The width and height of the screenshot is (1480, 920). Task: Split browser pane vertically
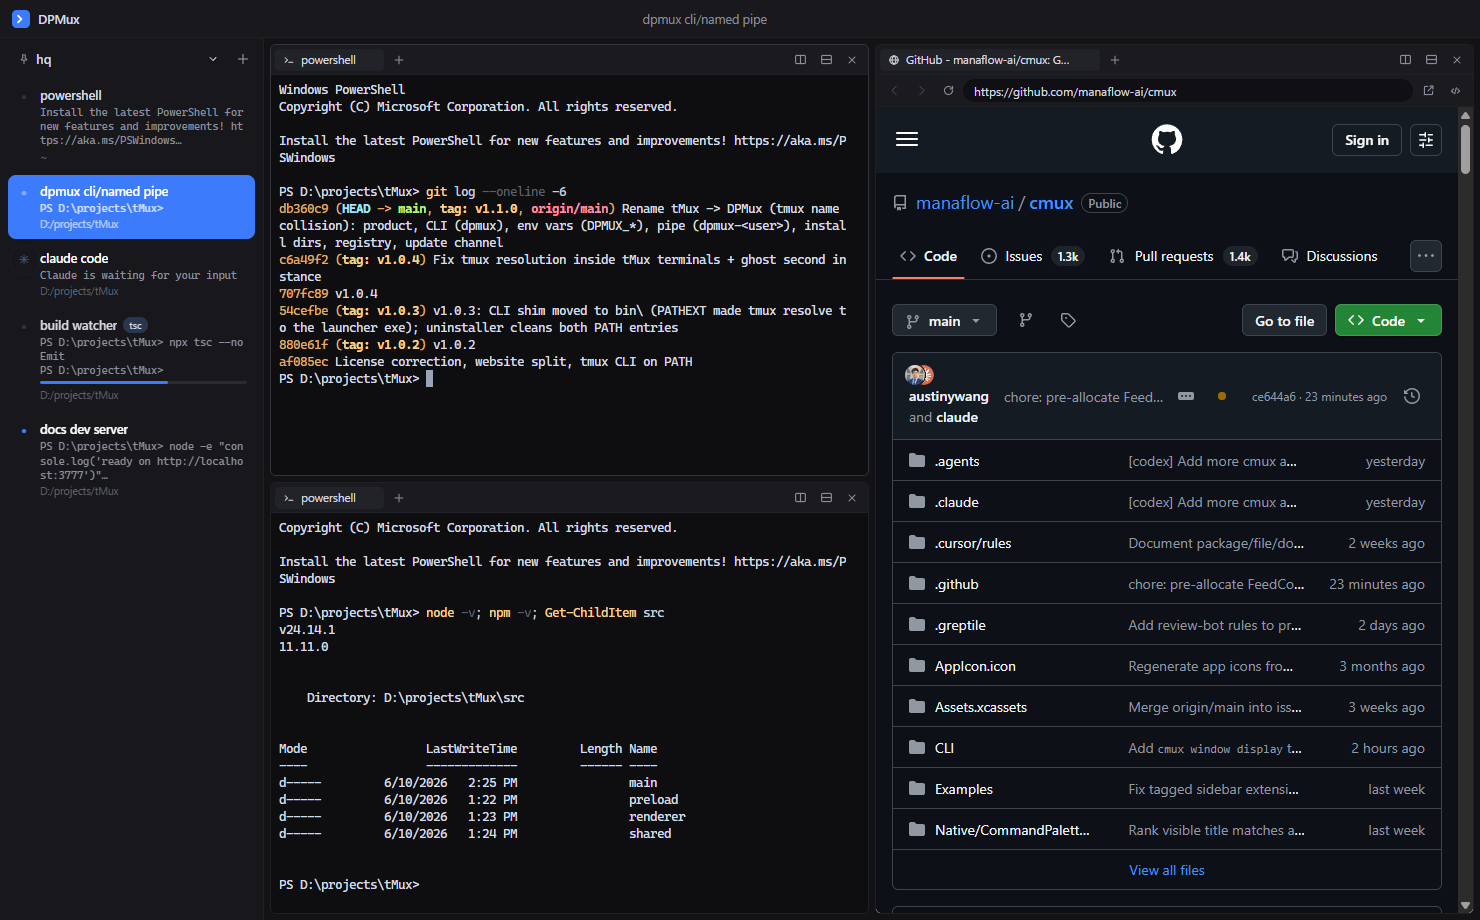point(1405,60)
